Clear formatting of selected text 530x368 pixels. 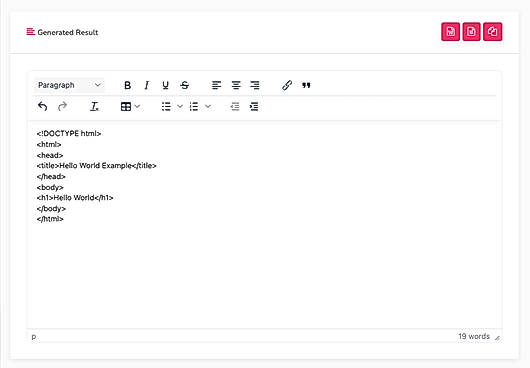click(94, 106)
